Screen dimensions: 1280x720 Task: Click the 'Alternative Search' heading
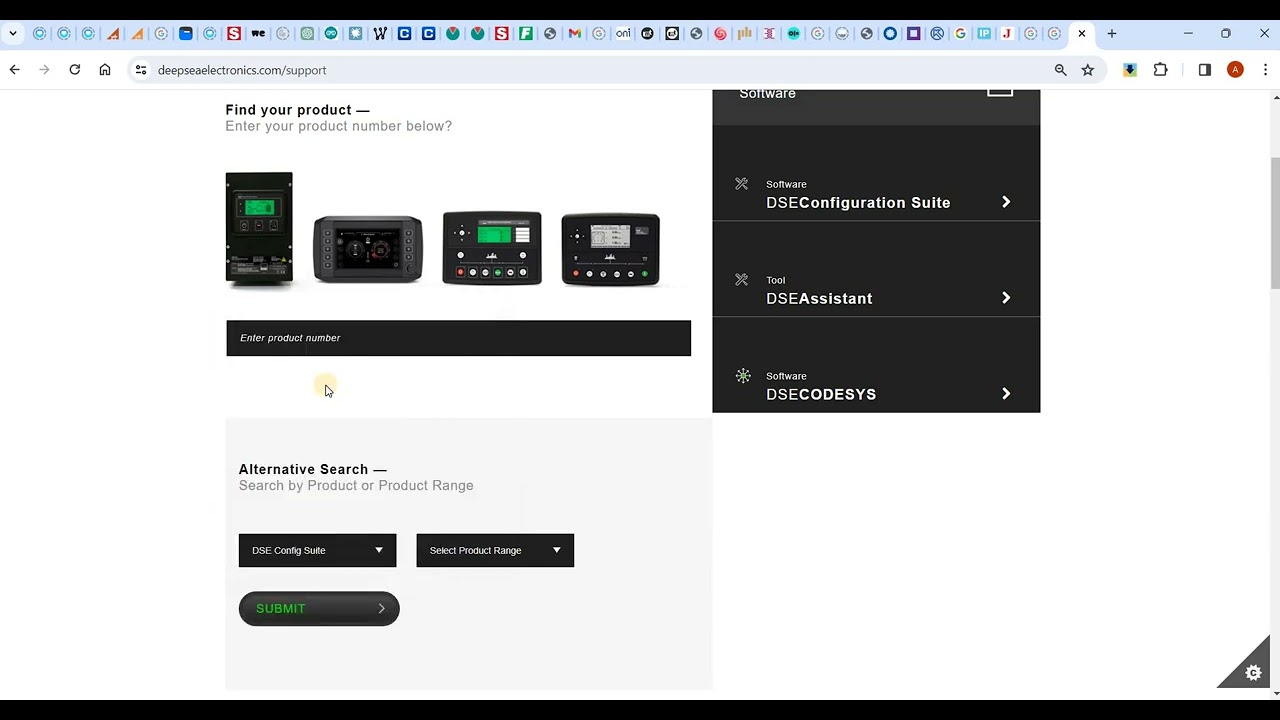coord(312,469)
